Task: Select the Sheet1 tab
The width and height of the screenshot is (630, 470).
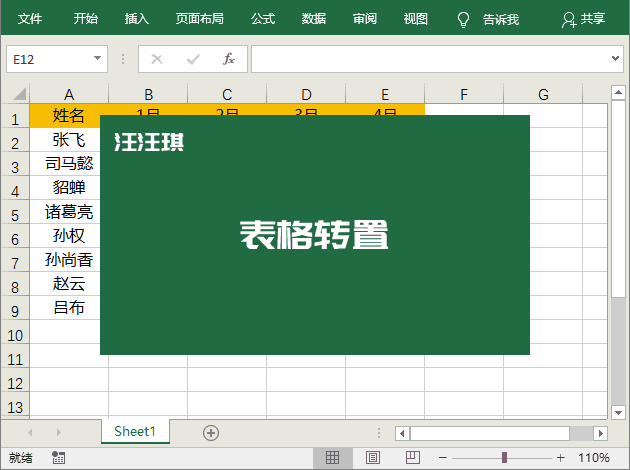Action: (135, 431)
